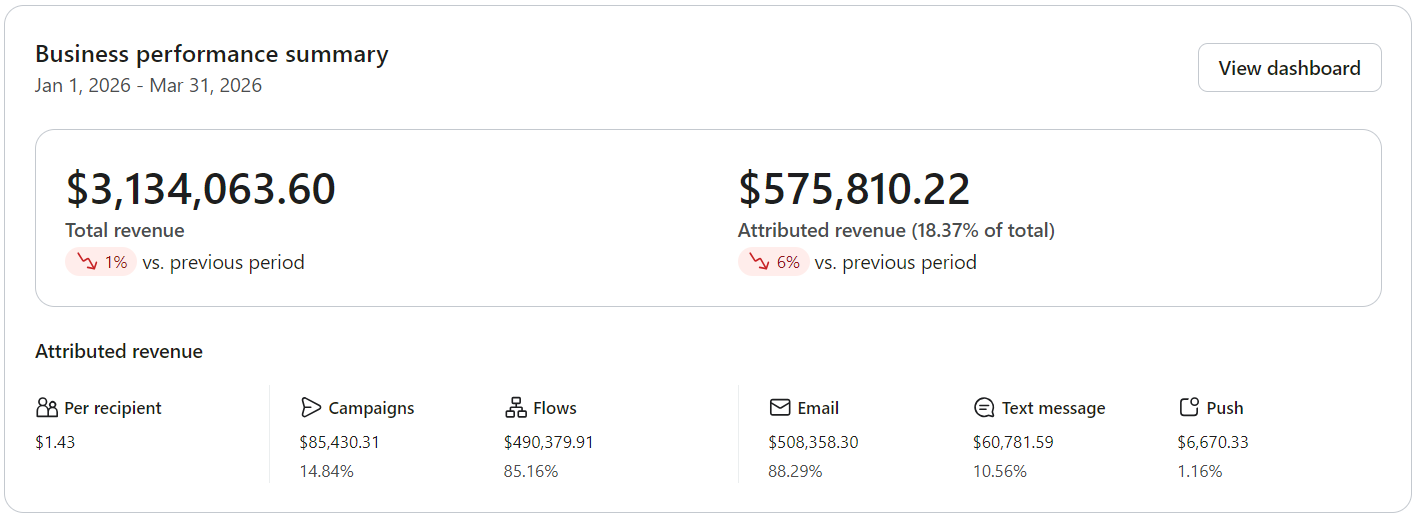This screenshot has height=518, width=1417.
Task: Click the 14.84% campaigns percentage
Action: [x=327, y=471]
